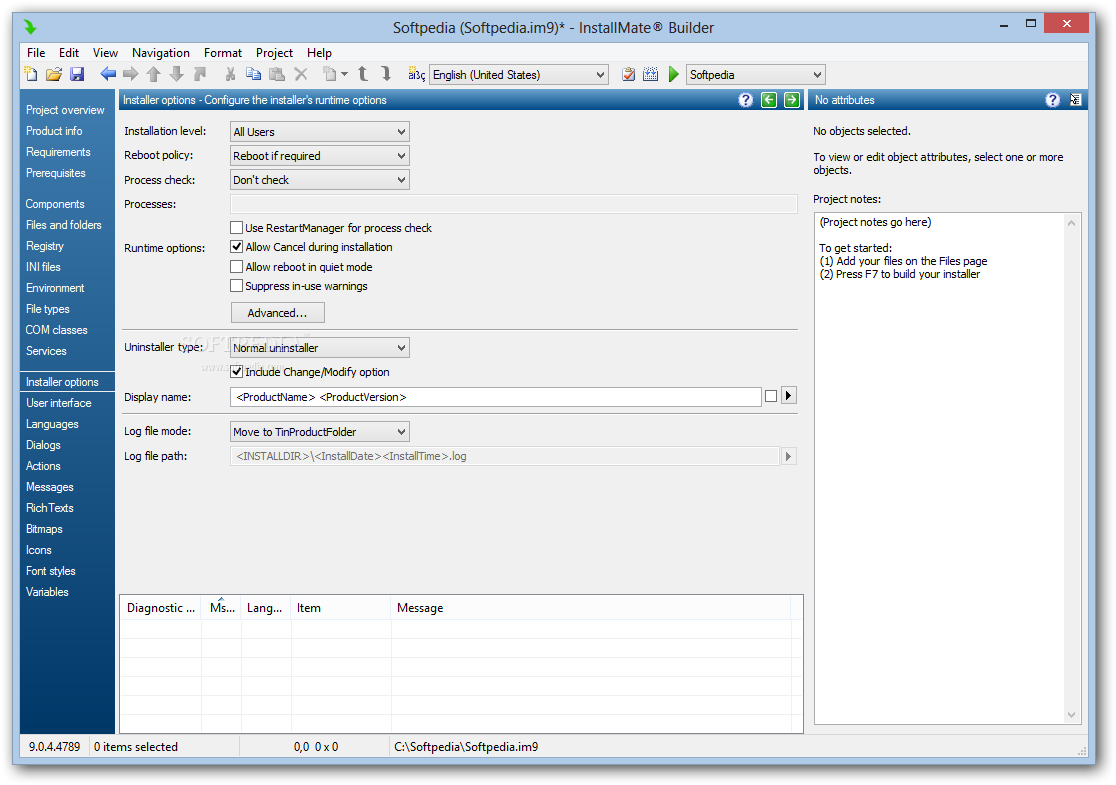
Task: Open the Process check dropdown
Action: click(x=320, y=180)
